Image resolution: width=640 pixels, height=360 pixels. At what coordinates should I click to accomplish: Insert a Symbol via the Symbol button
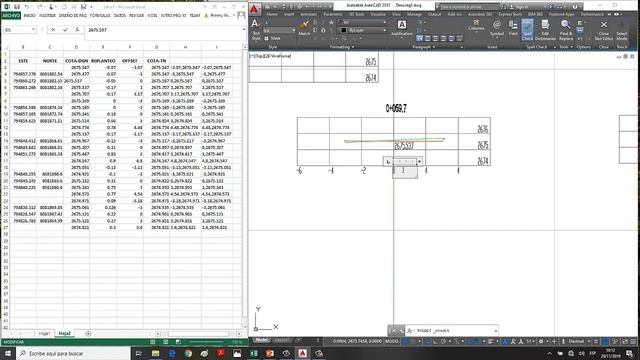[x=497, y=28]
